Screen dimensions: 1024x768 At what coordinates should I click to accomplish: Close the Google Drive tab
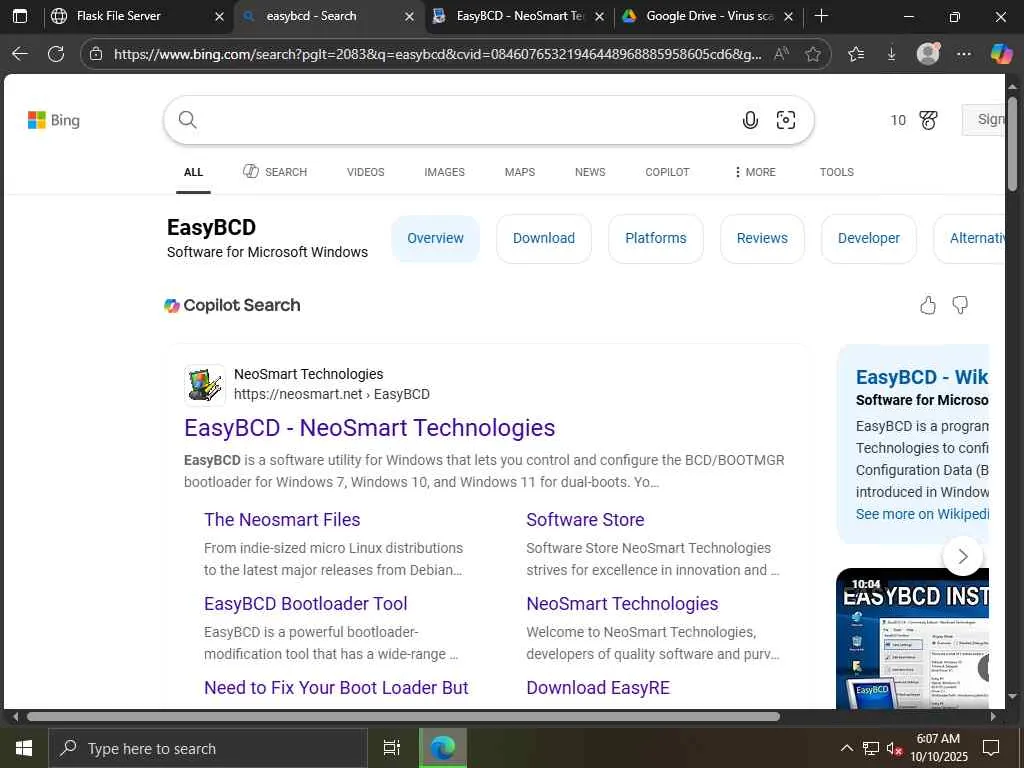click(x=788, y=17)
